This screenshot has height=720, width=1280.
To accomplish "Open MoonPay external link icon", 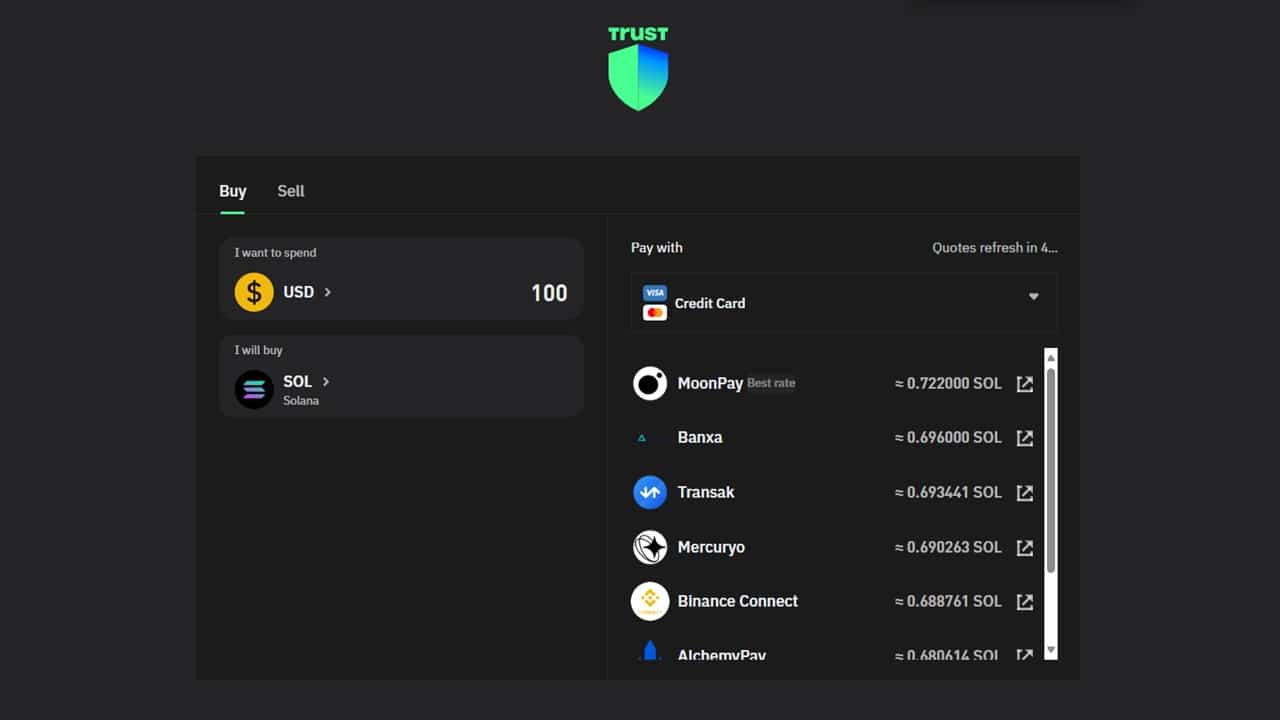I will coord(1025,384).
